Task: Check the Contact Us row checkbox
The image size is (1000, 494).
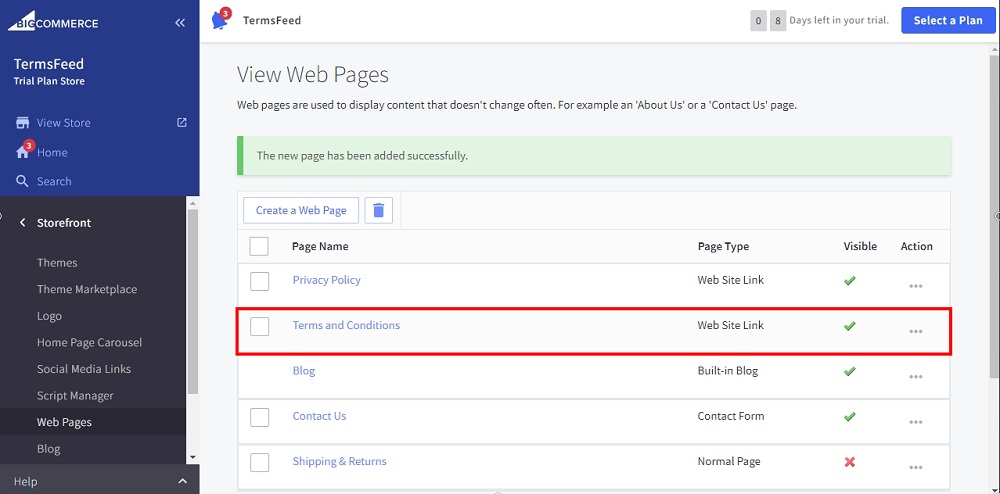Action: pyautogui.click(x=259, y=418)
